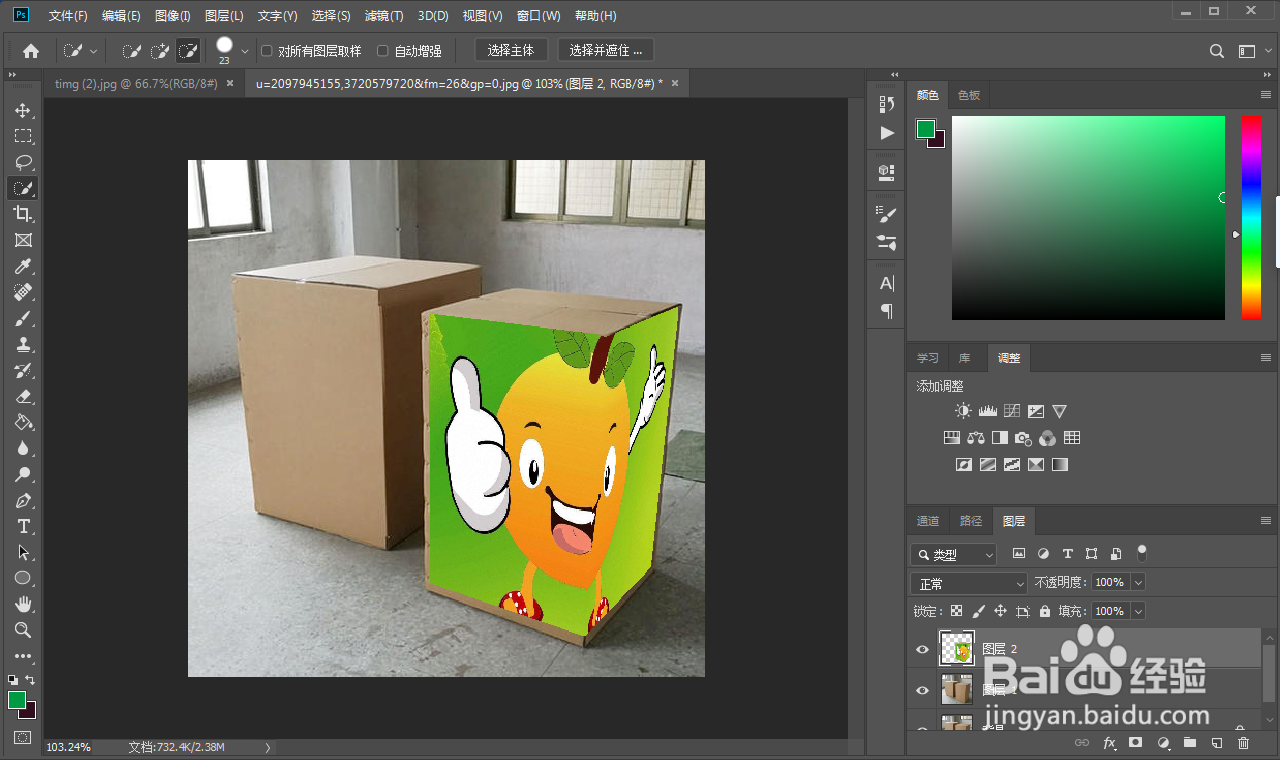
Task: Open the 正常 blend mode dropdown
Action: (x=969, y=583)
